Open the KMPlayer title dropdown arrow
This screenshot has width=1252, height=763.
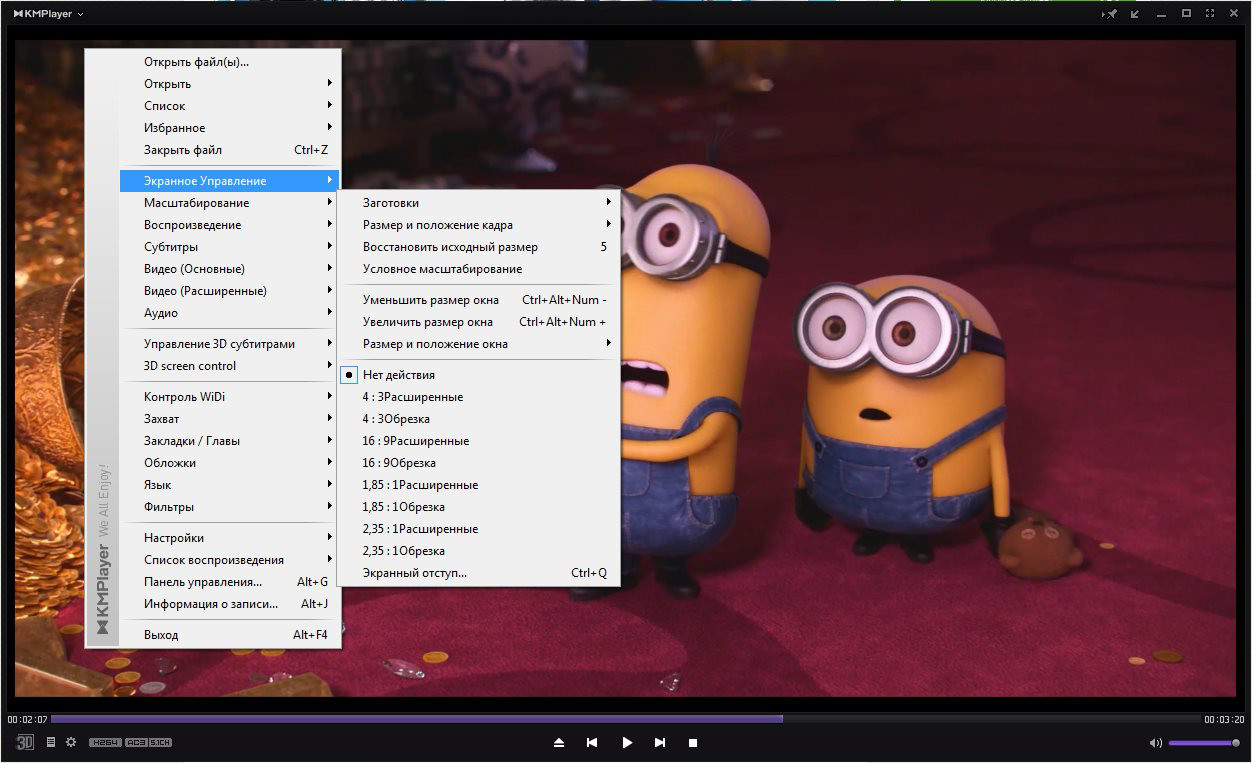coord(81,15)
